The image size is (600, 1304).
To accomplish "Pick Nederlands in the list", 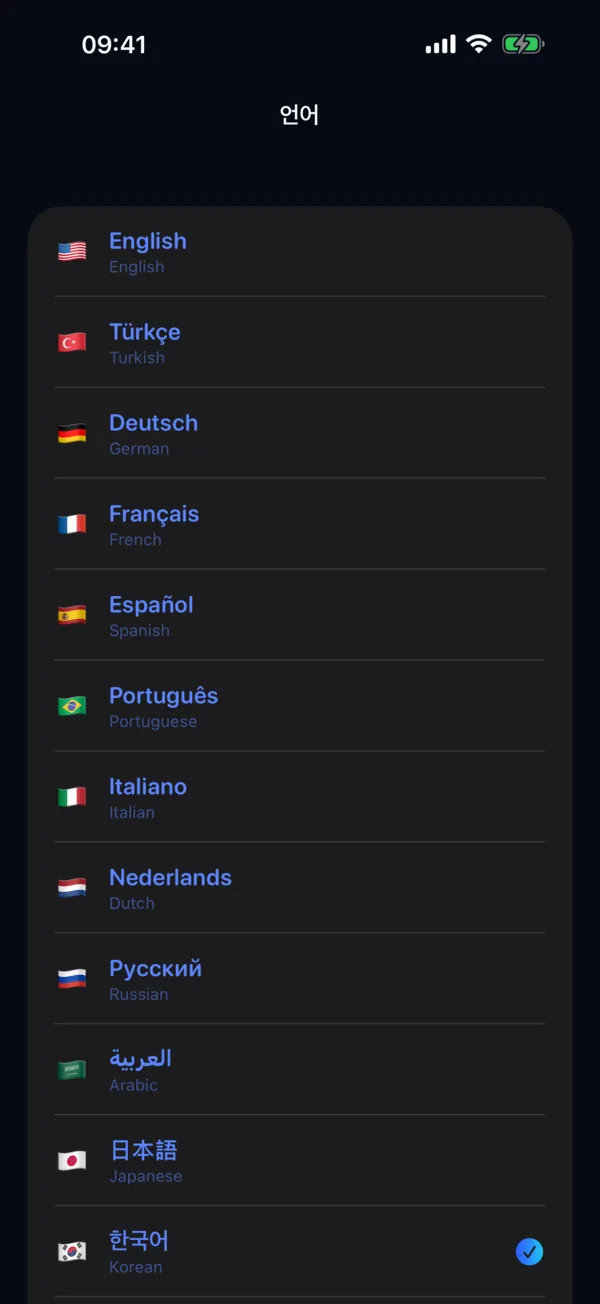I will tap(300, 888).
